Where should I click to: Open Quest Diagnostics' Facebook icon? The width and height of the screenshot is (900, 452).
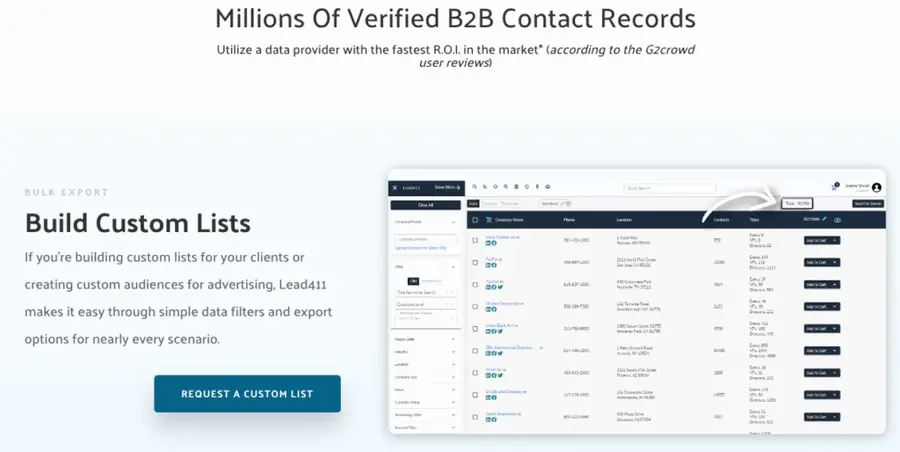tap(494, 420)
